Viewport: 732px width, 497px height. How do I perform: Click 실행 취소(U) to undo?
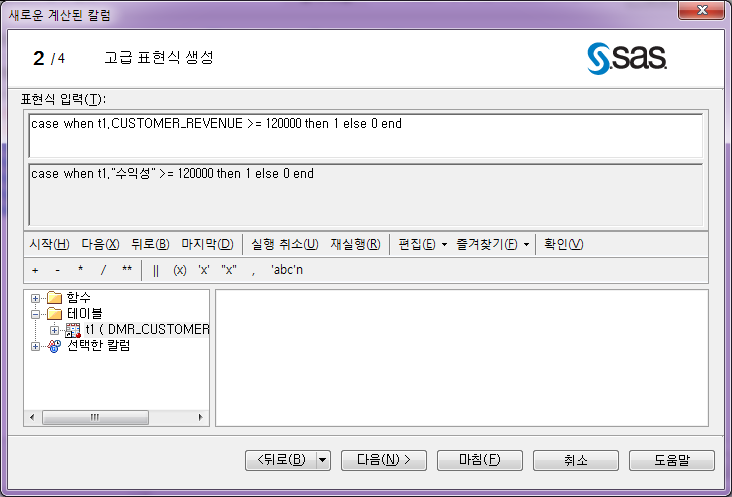point(285,244)
